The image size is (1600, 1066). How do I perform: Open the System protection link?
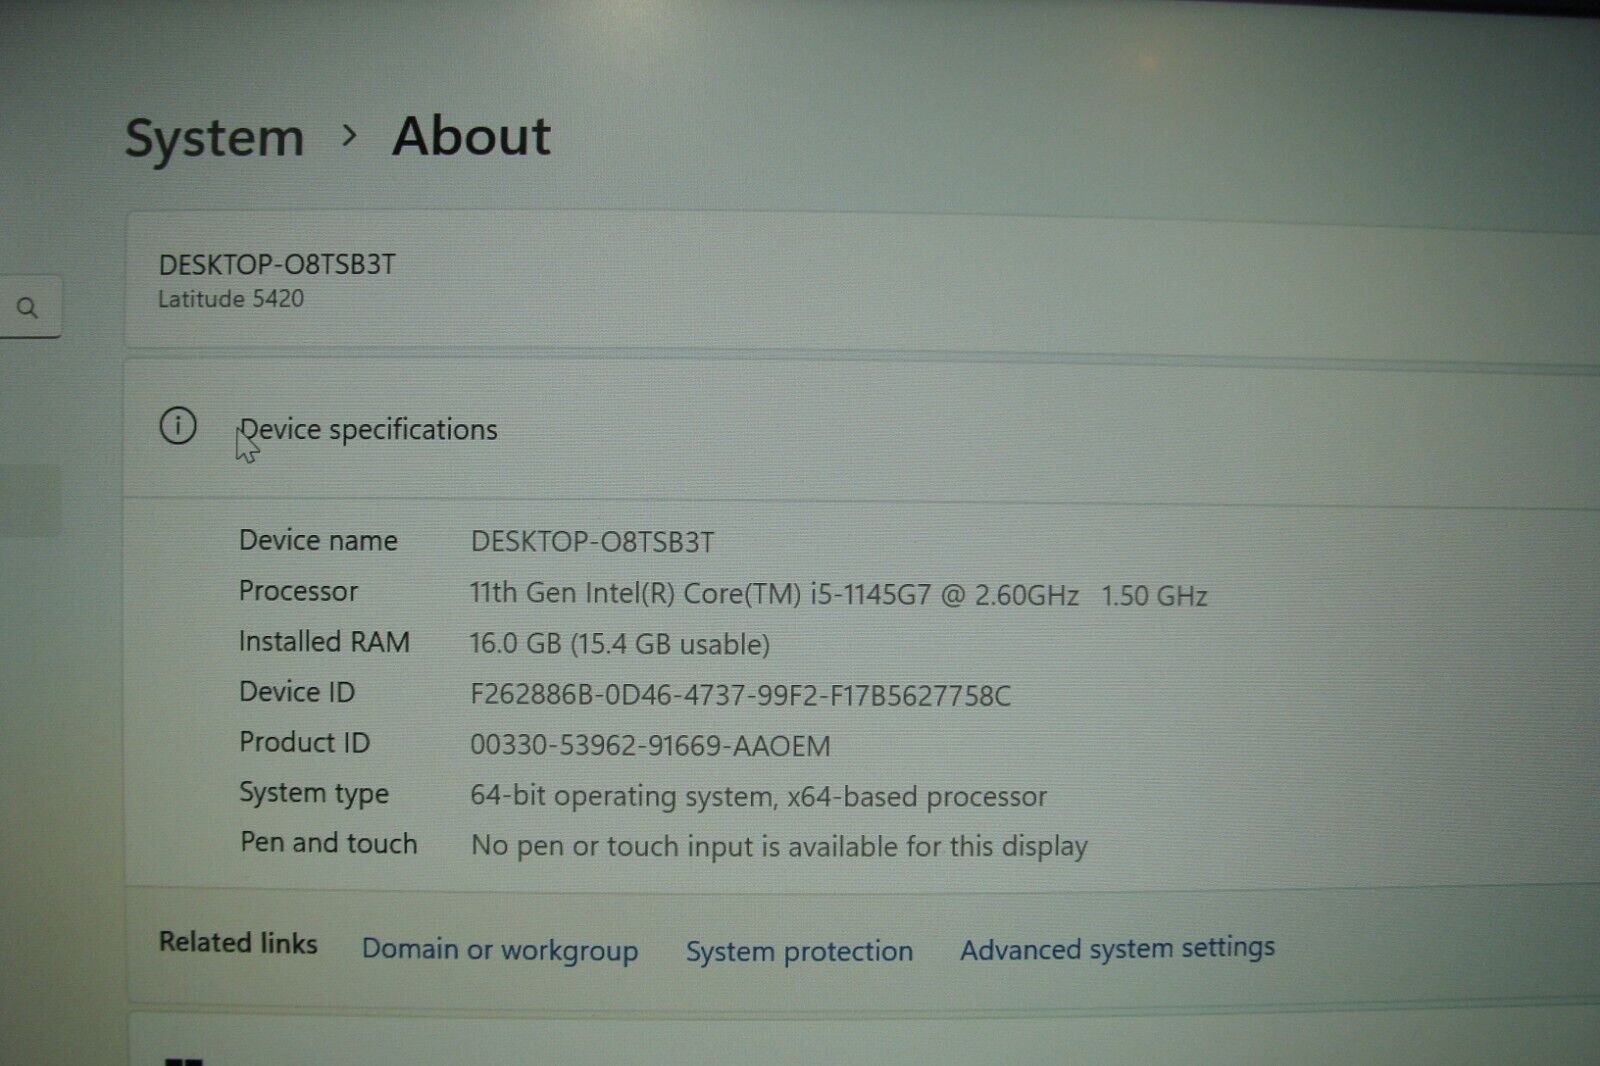799,951
